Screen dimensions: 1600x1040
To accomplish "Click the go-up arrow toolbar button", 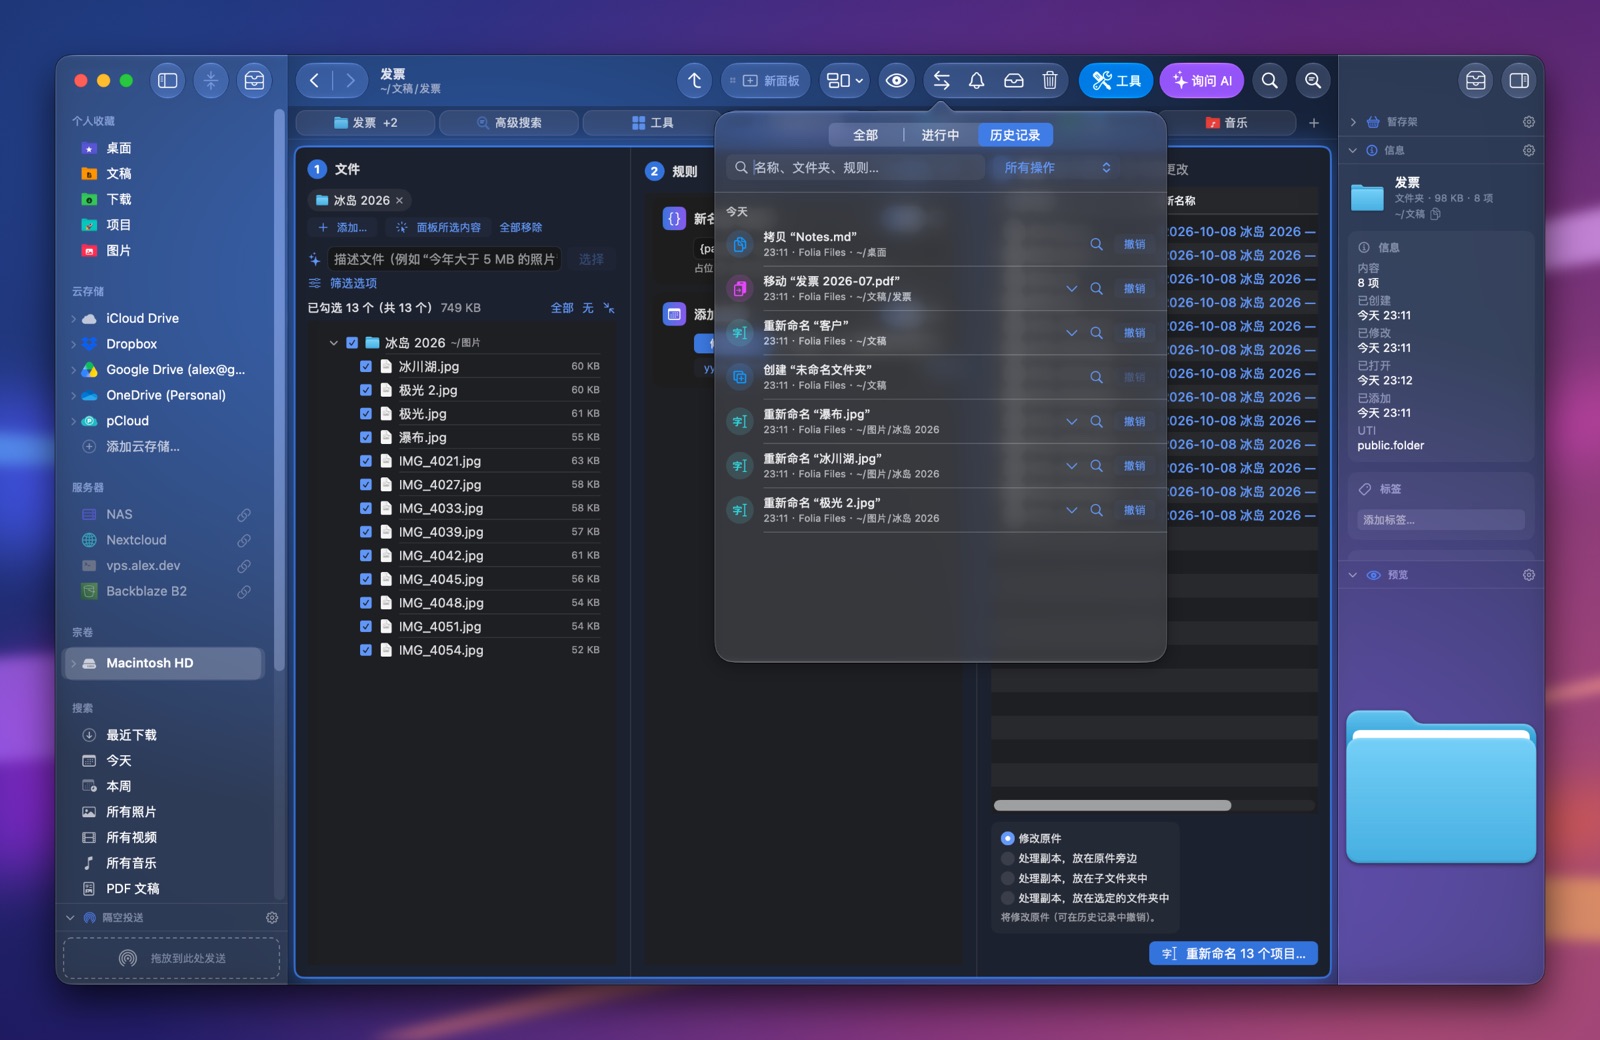I will 695,81.
